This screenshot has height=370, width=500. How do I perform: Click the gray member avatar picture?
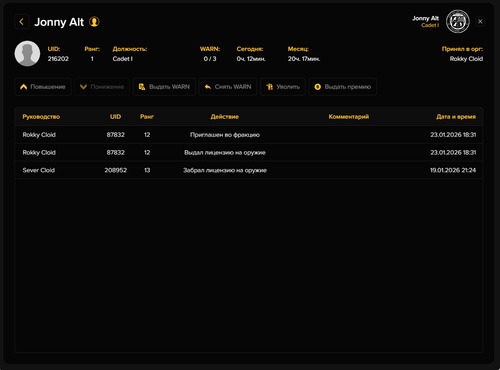[27, 53]
